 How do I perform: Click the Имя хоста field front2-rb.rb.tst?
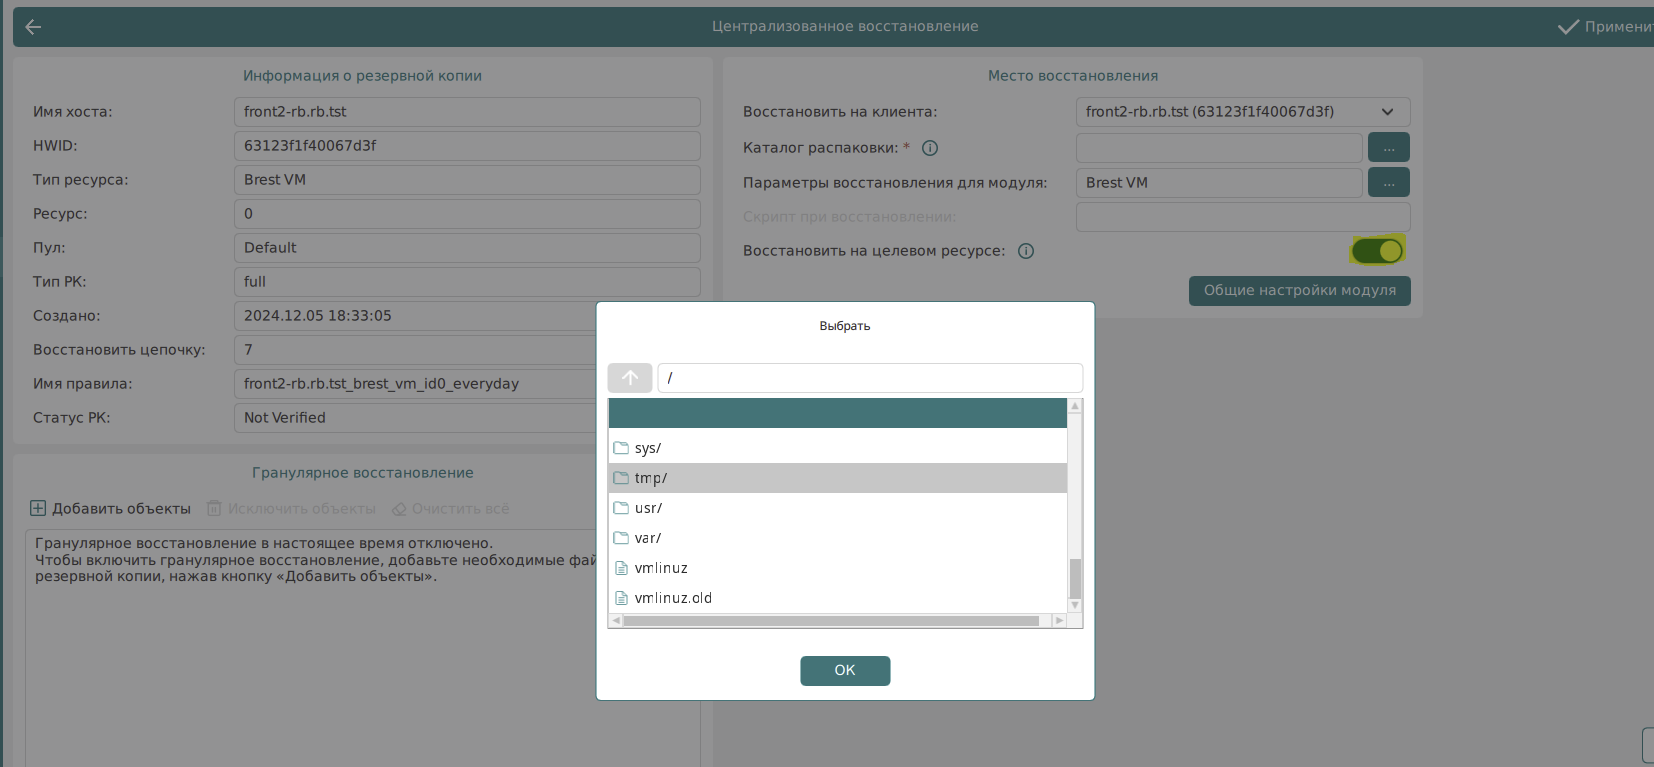(467, 112)
